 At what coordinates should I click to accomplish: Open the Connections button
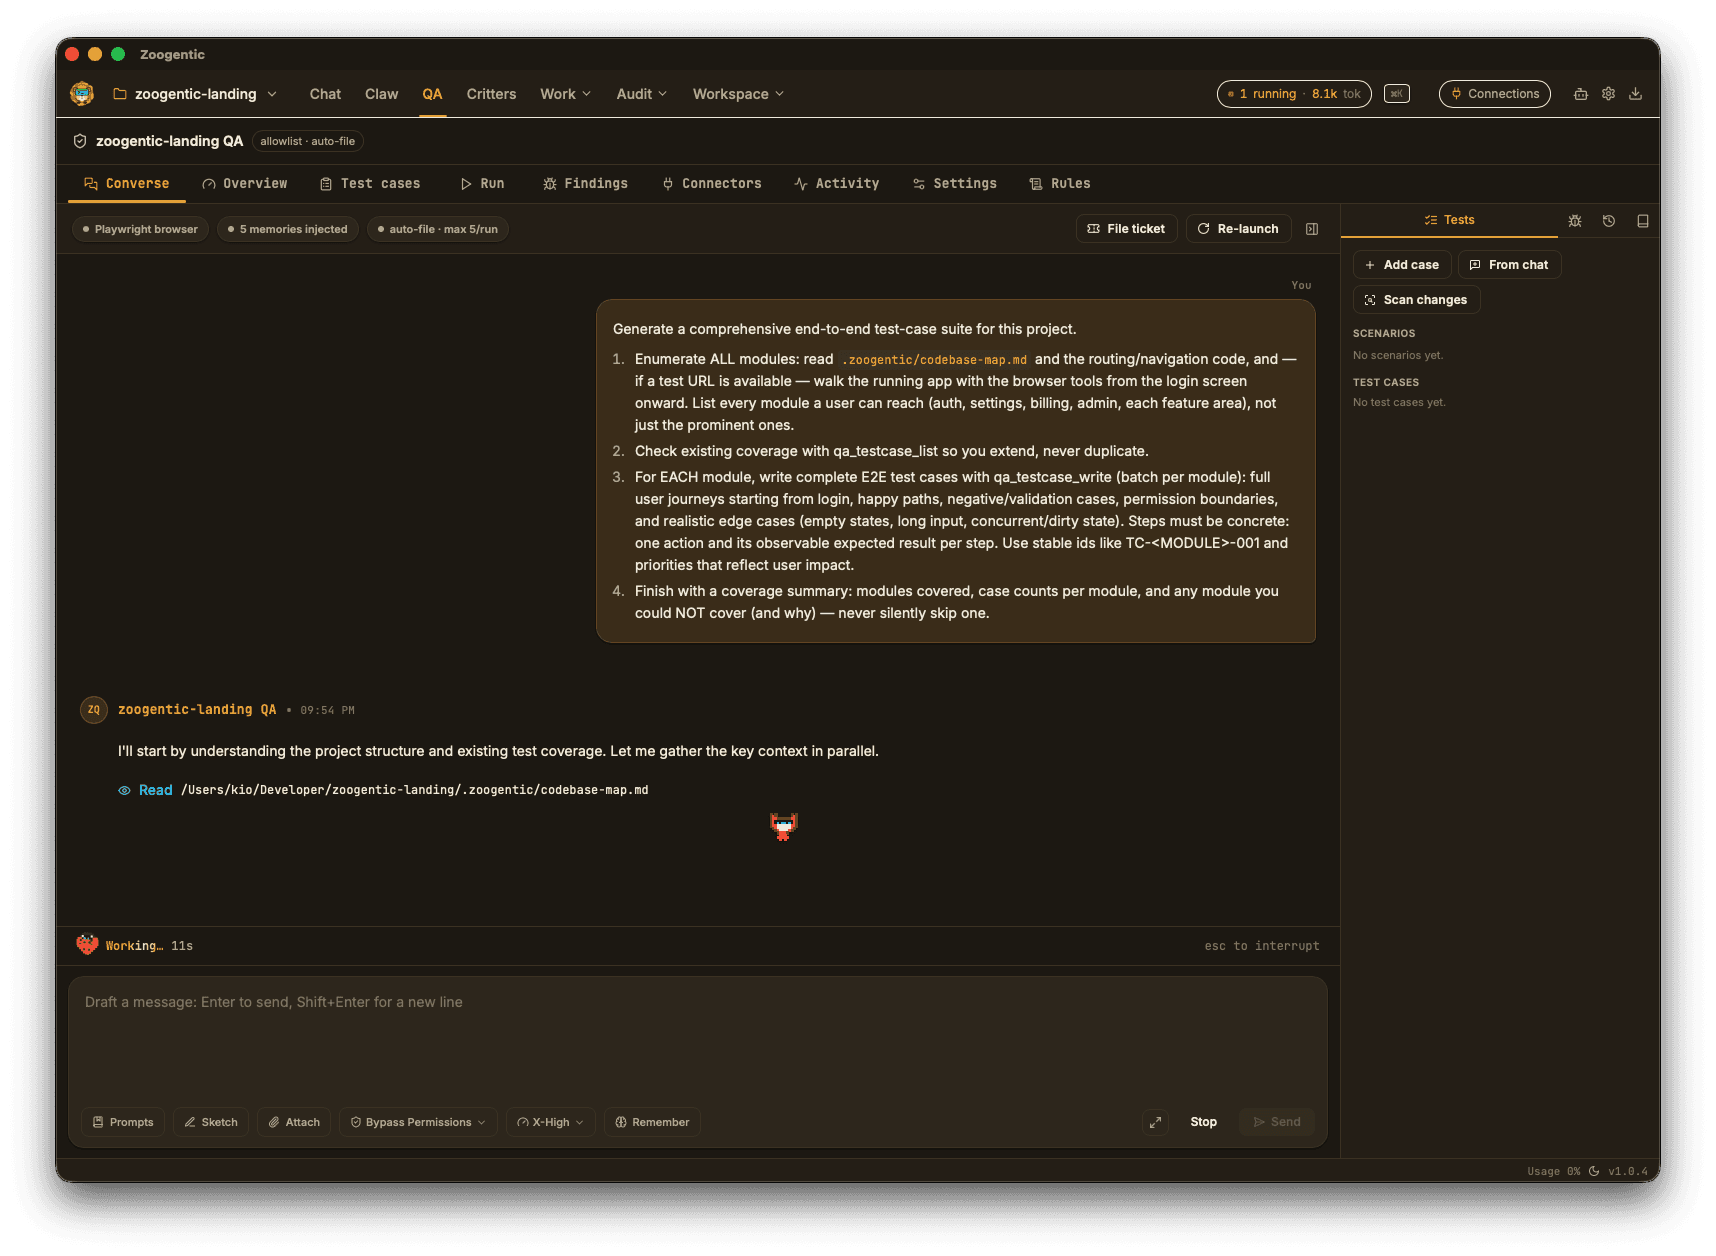click(1495, 94)
